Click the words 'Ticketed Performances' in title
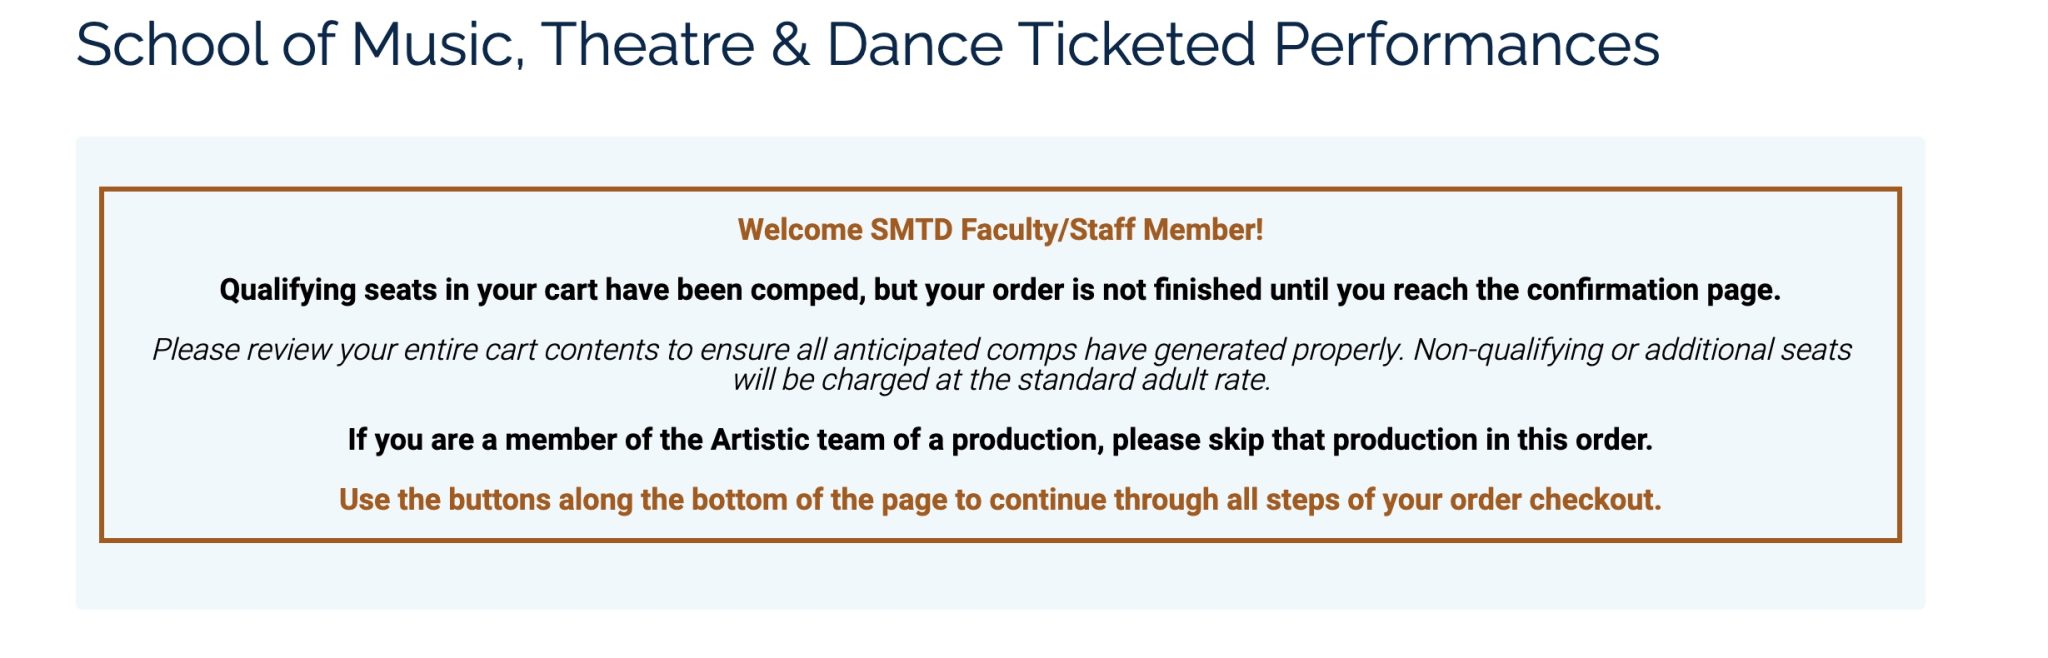This screenshot has height=658, width=2048. (x=1339, y=45)
